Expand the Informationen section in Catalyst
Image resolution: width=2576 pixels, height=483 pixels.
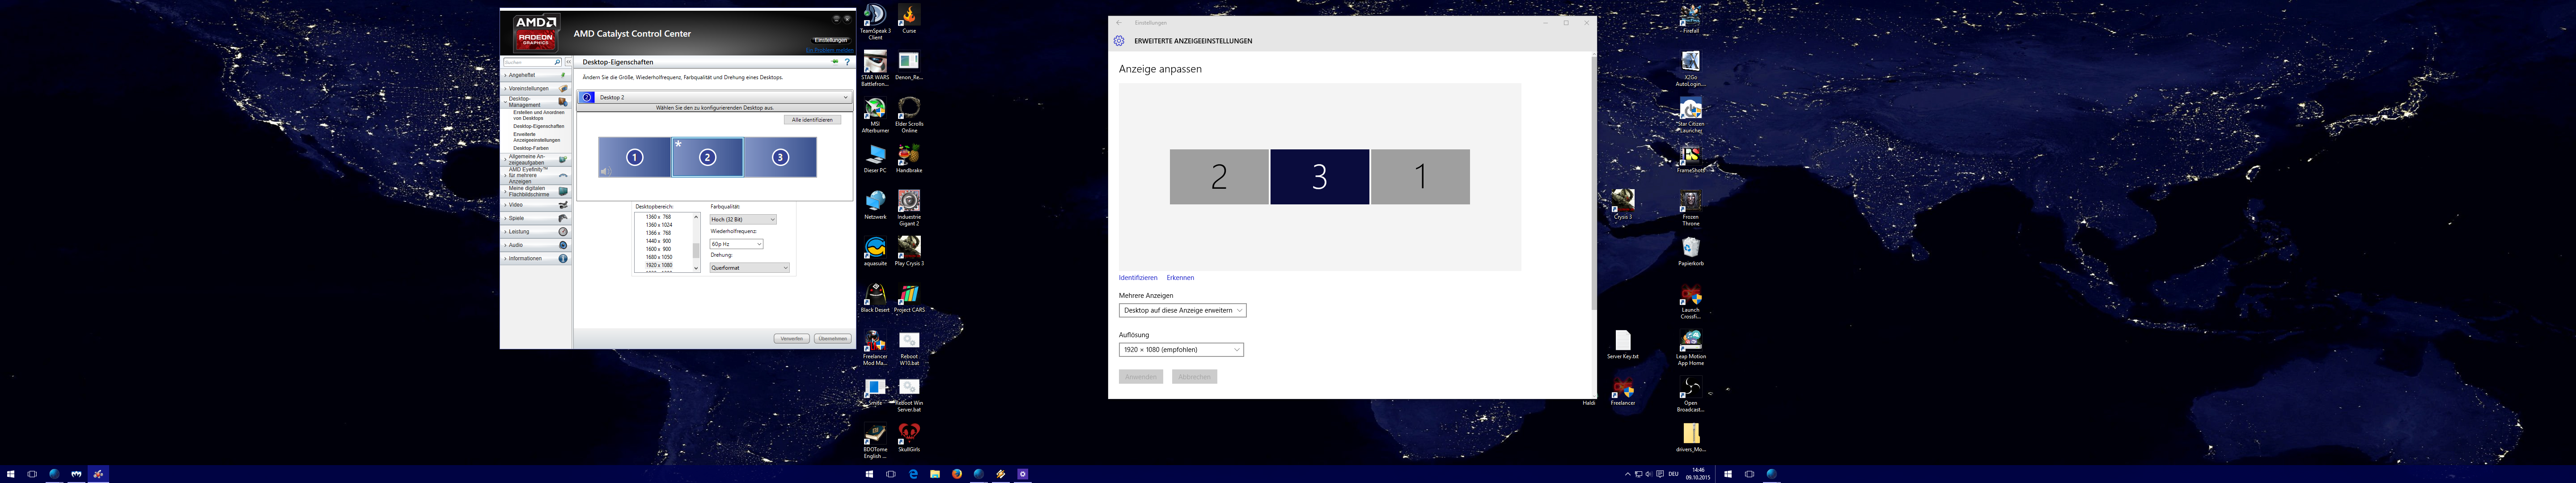point(536,259)
